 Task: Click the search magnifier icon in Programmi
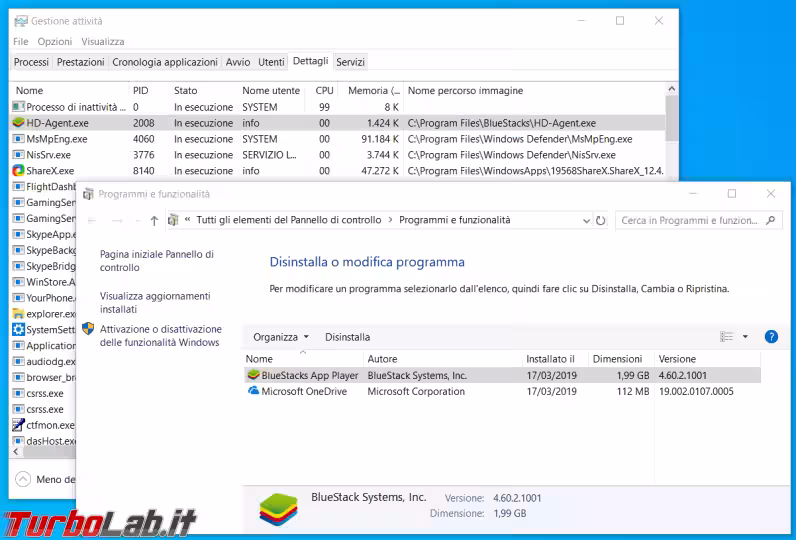tap(771, 220)
